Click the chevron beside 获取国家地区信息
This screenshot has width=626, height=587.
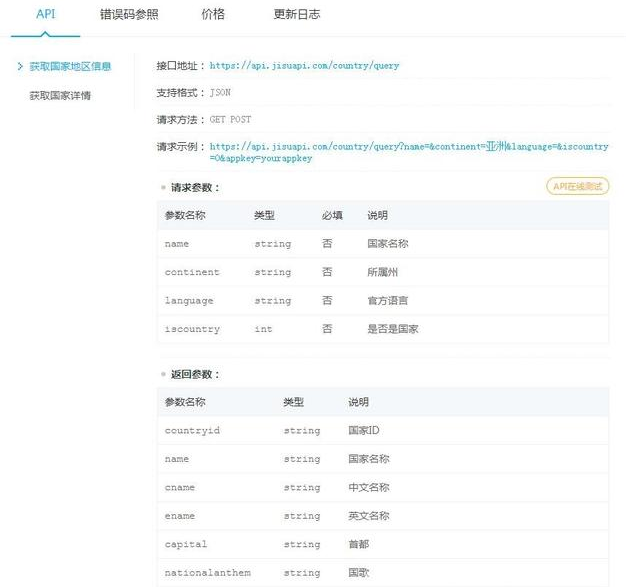point(20,66)
